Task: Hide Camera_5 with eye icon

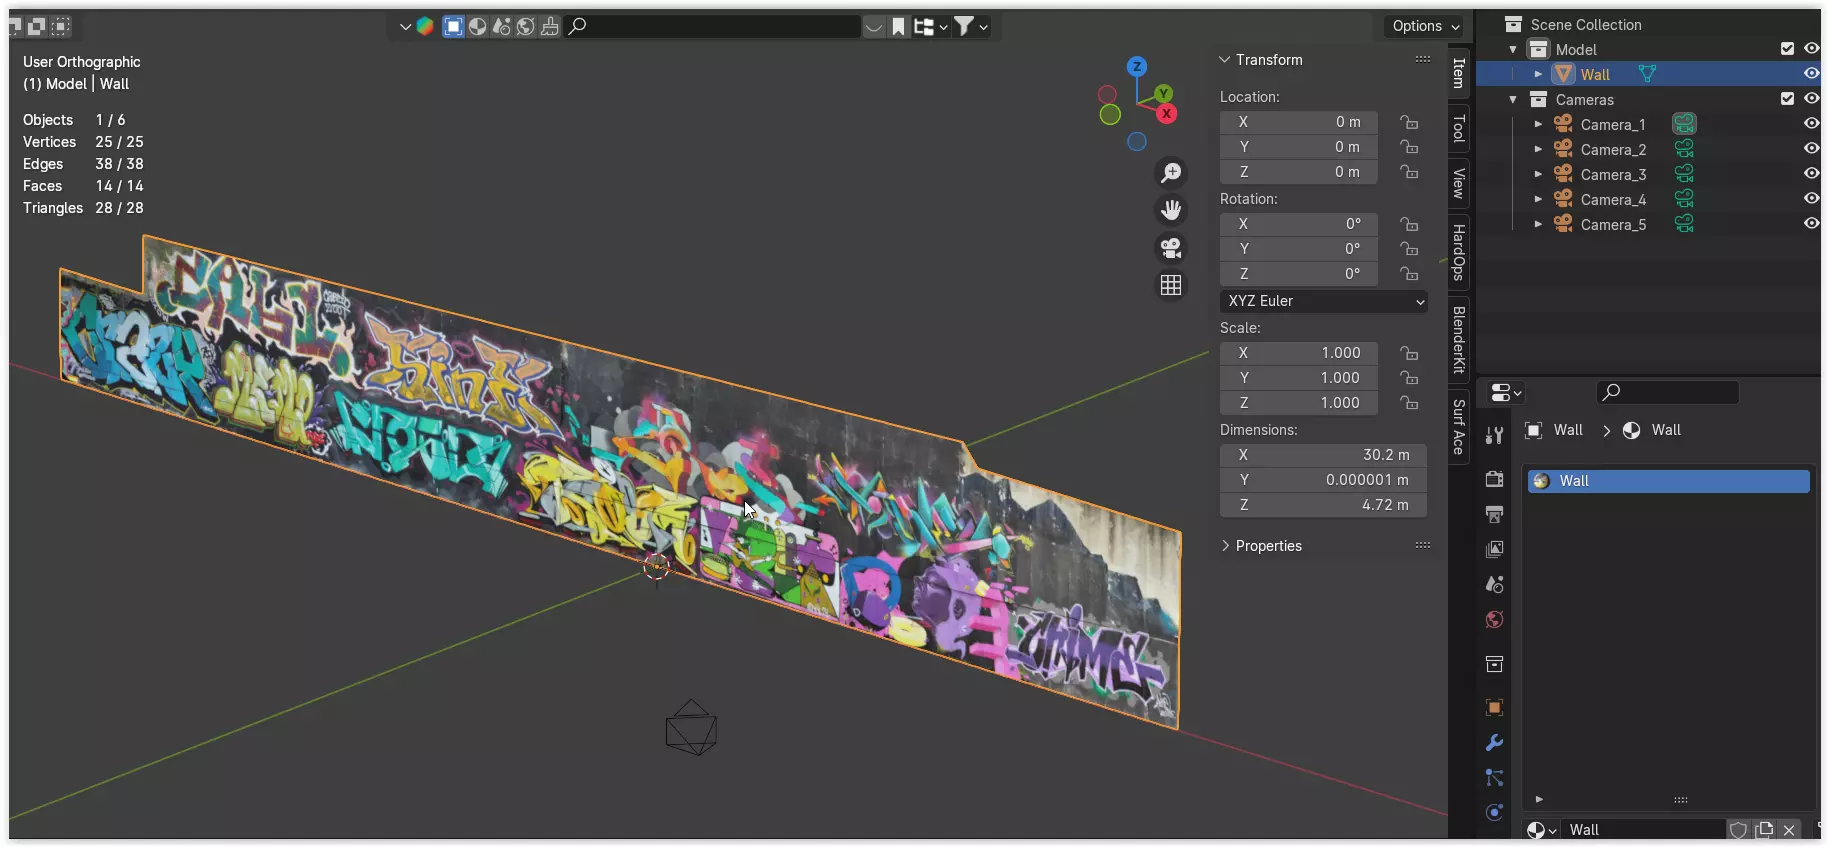Action: click(1811, 223)
